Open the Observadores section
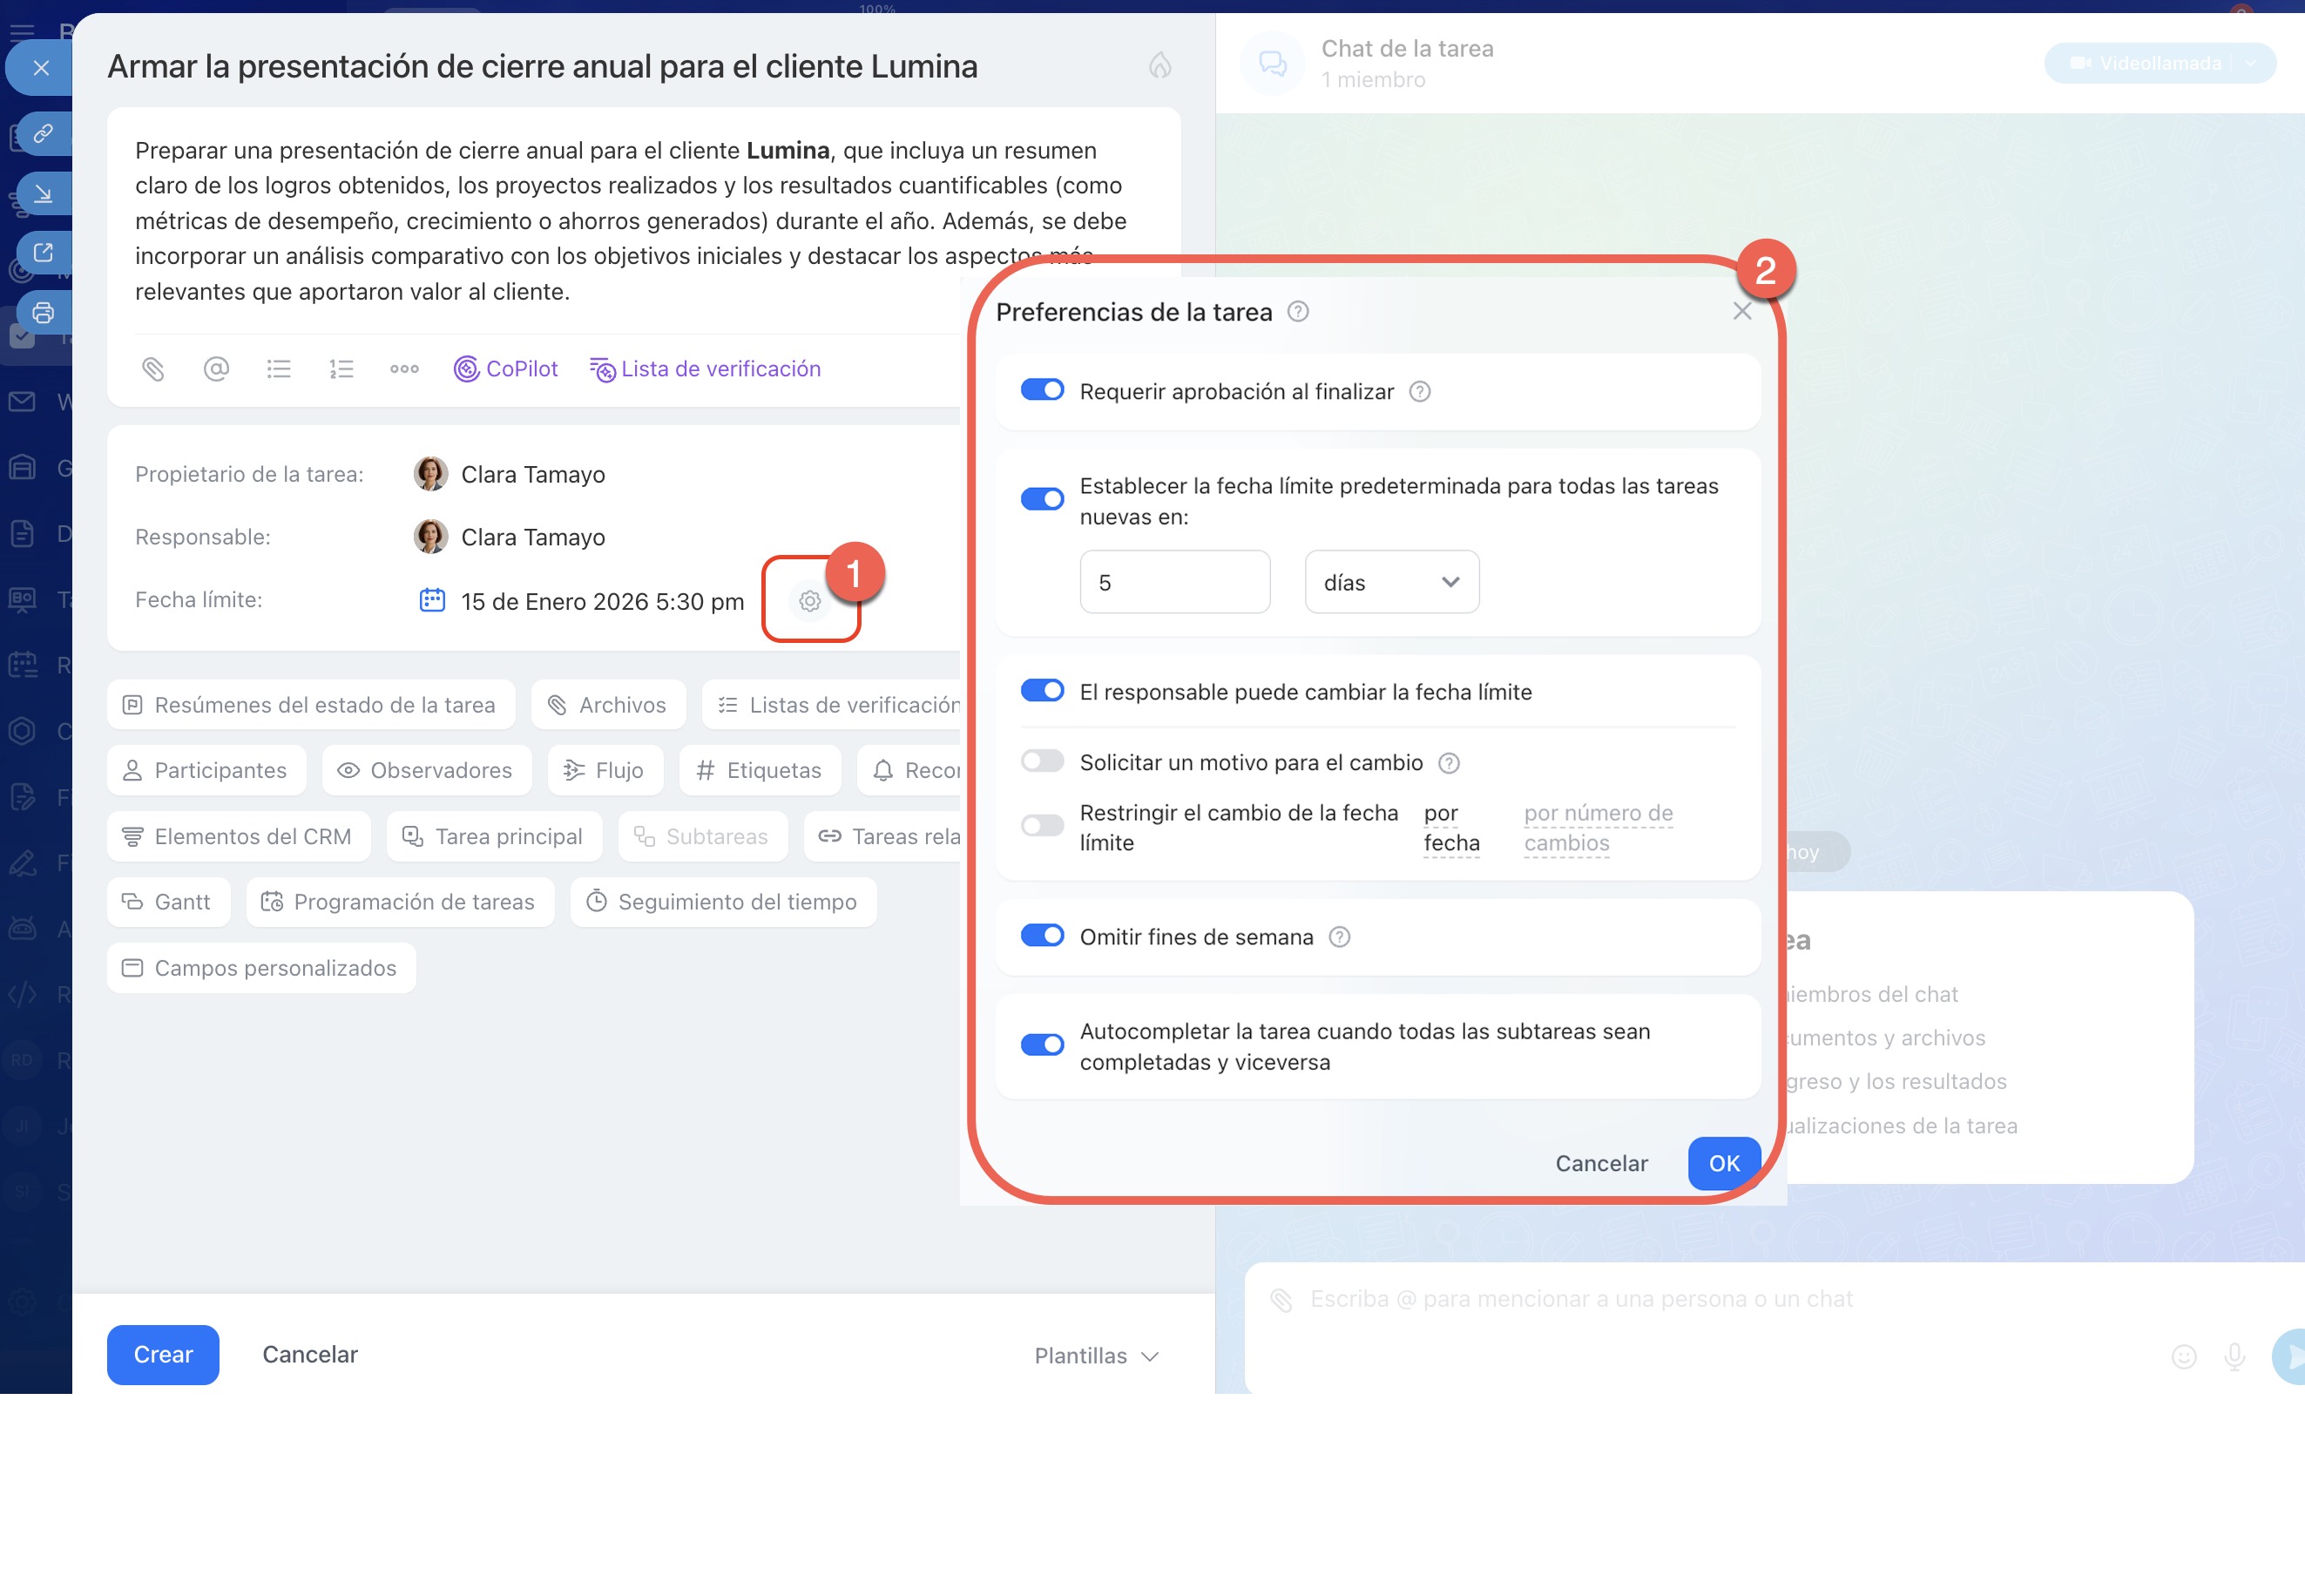This screenshot has width=2305, height=1596. click(x=426, y=770)
